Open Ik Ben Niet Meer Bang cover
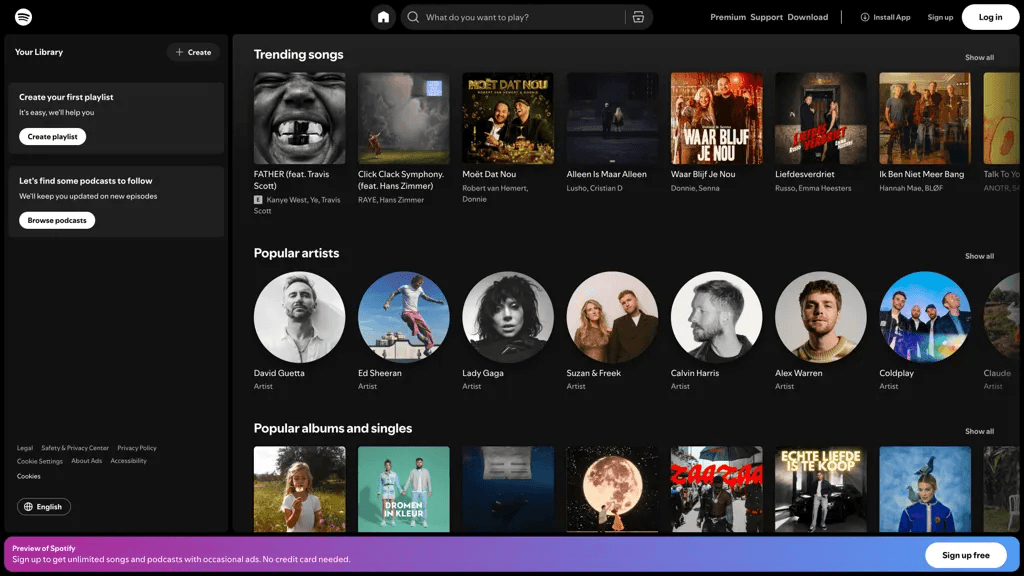 tap(925, 118)
